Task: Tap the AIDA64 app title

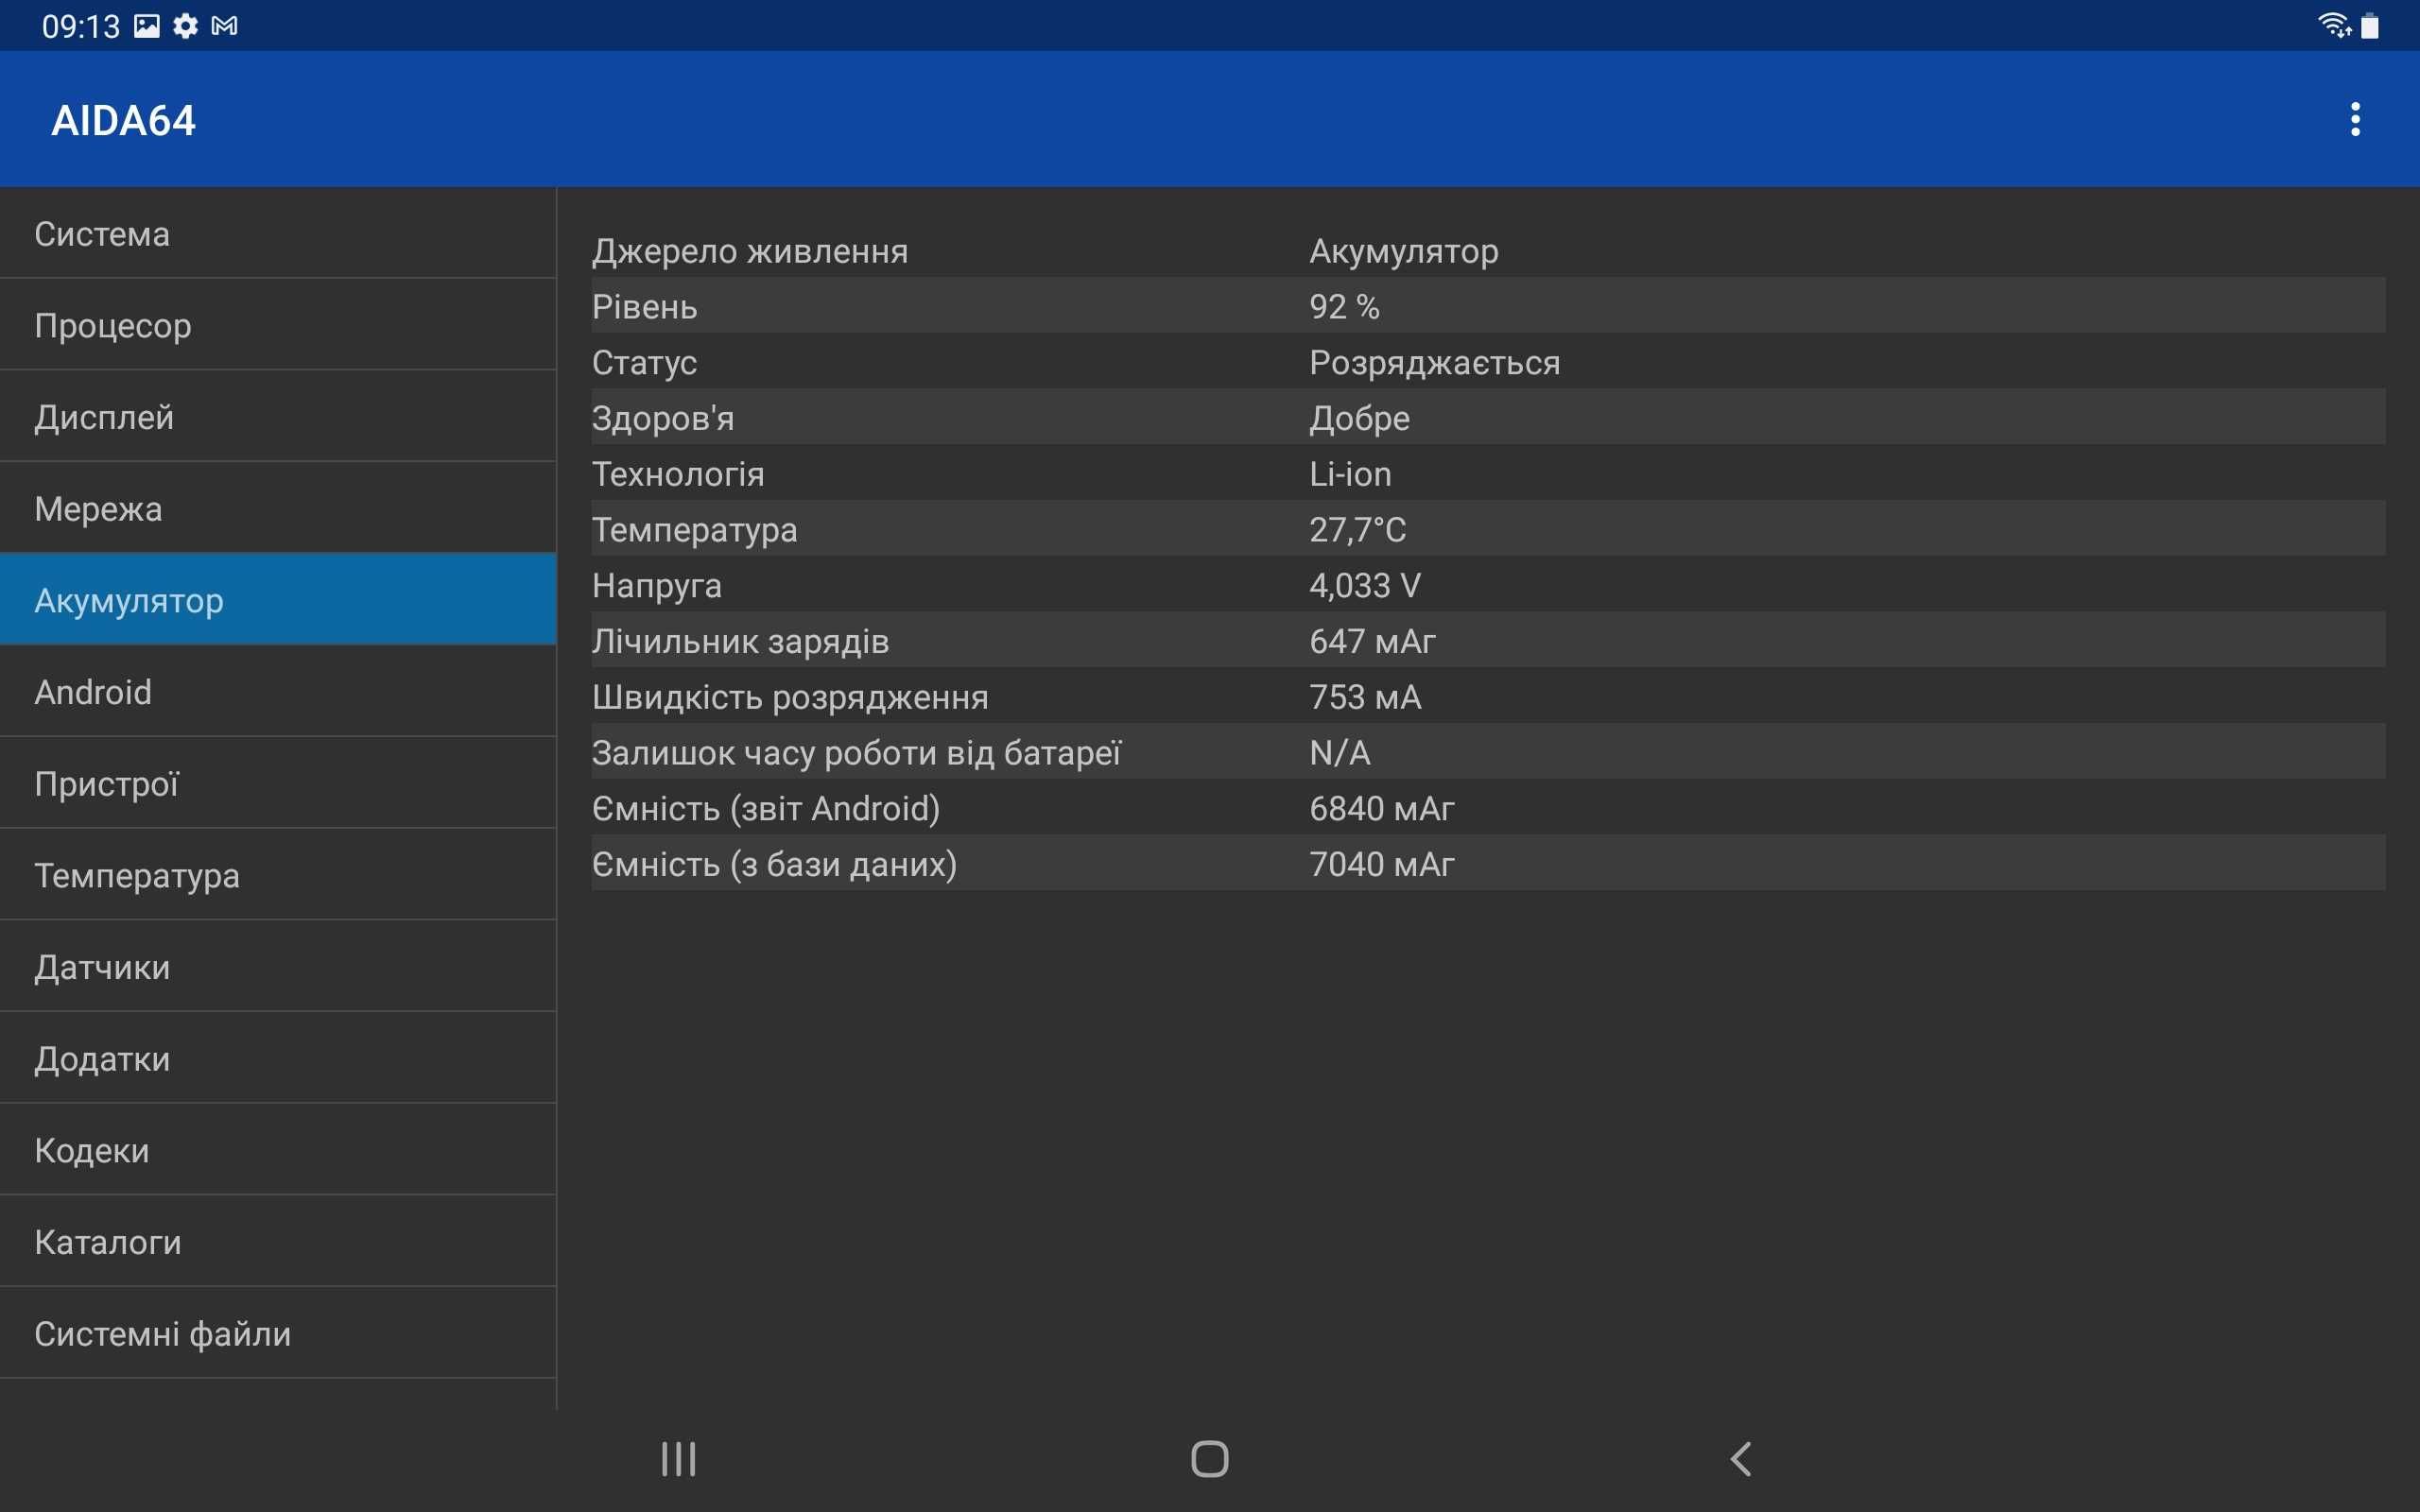Action: point(124,120)
